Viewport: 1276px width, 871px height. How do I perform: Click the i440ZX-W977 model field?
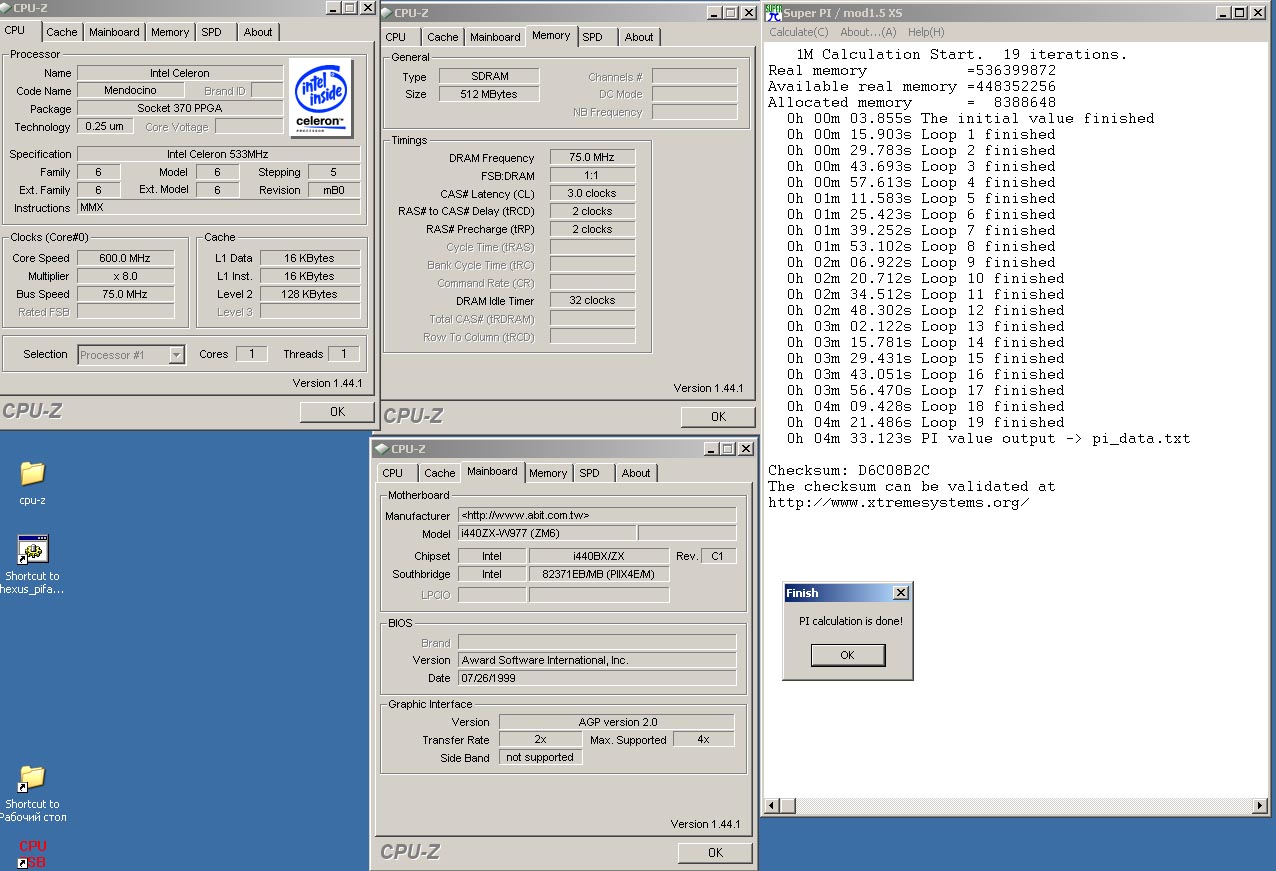[x=546, y=533]
